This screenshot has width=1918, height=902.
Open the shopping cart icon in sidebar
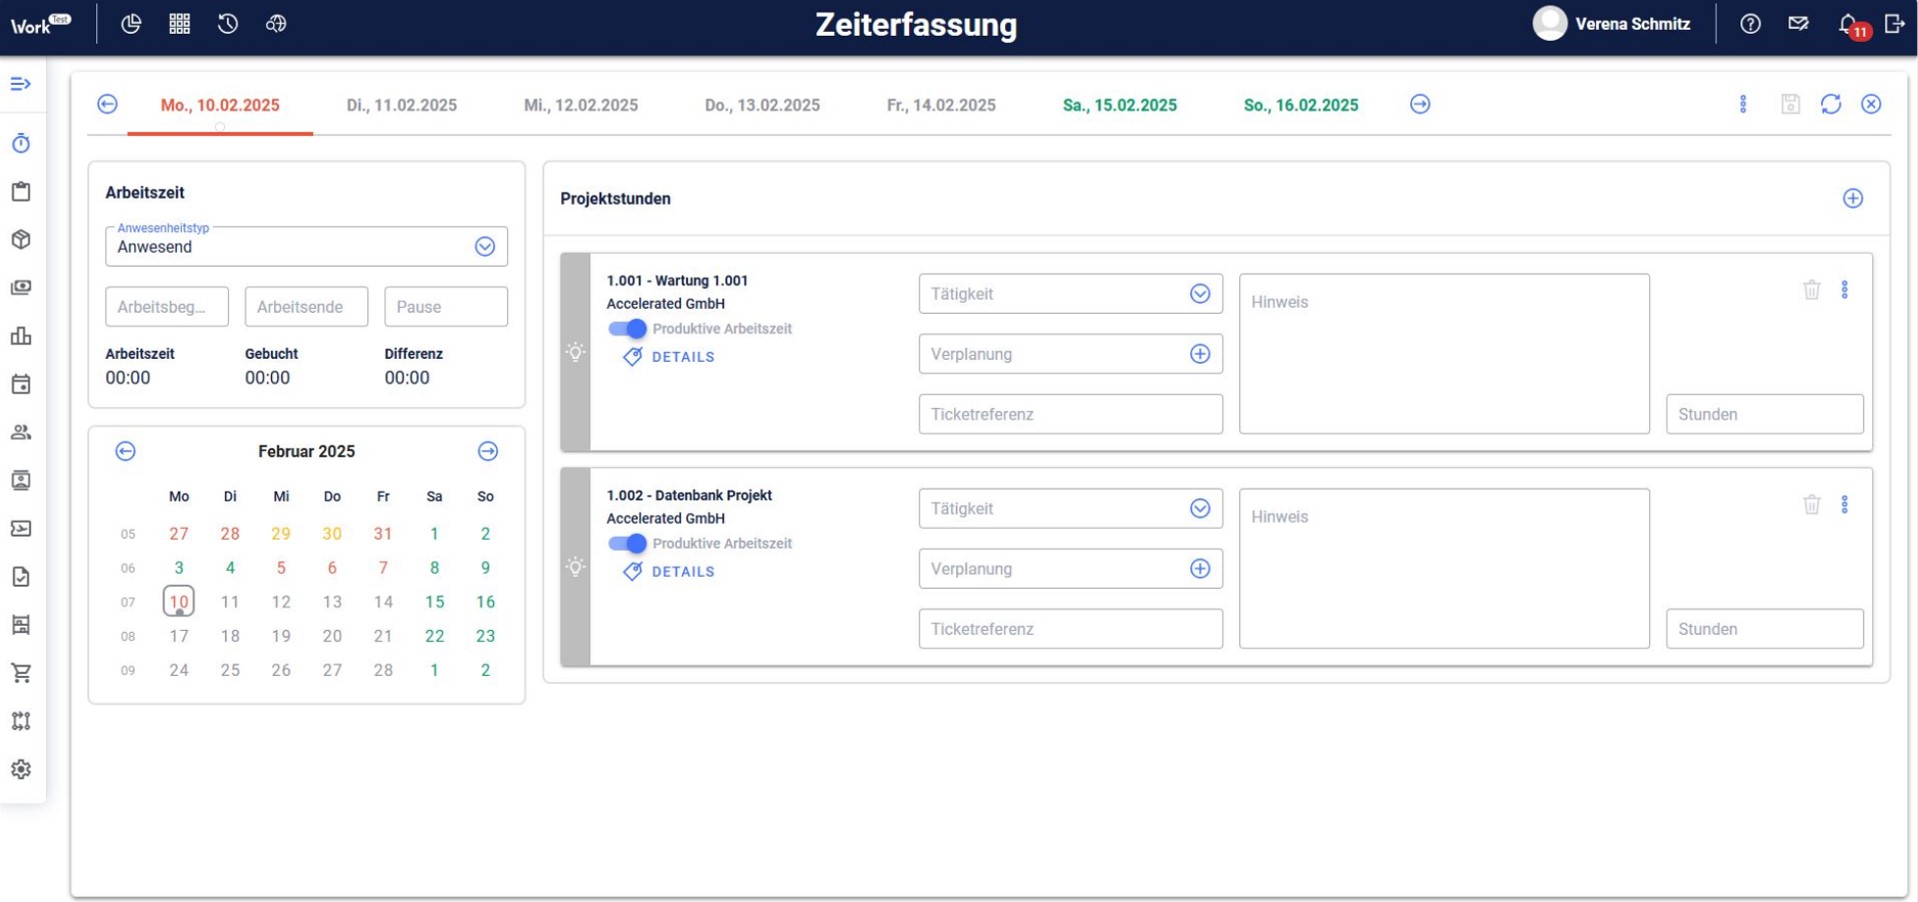(21, 673)
